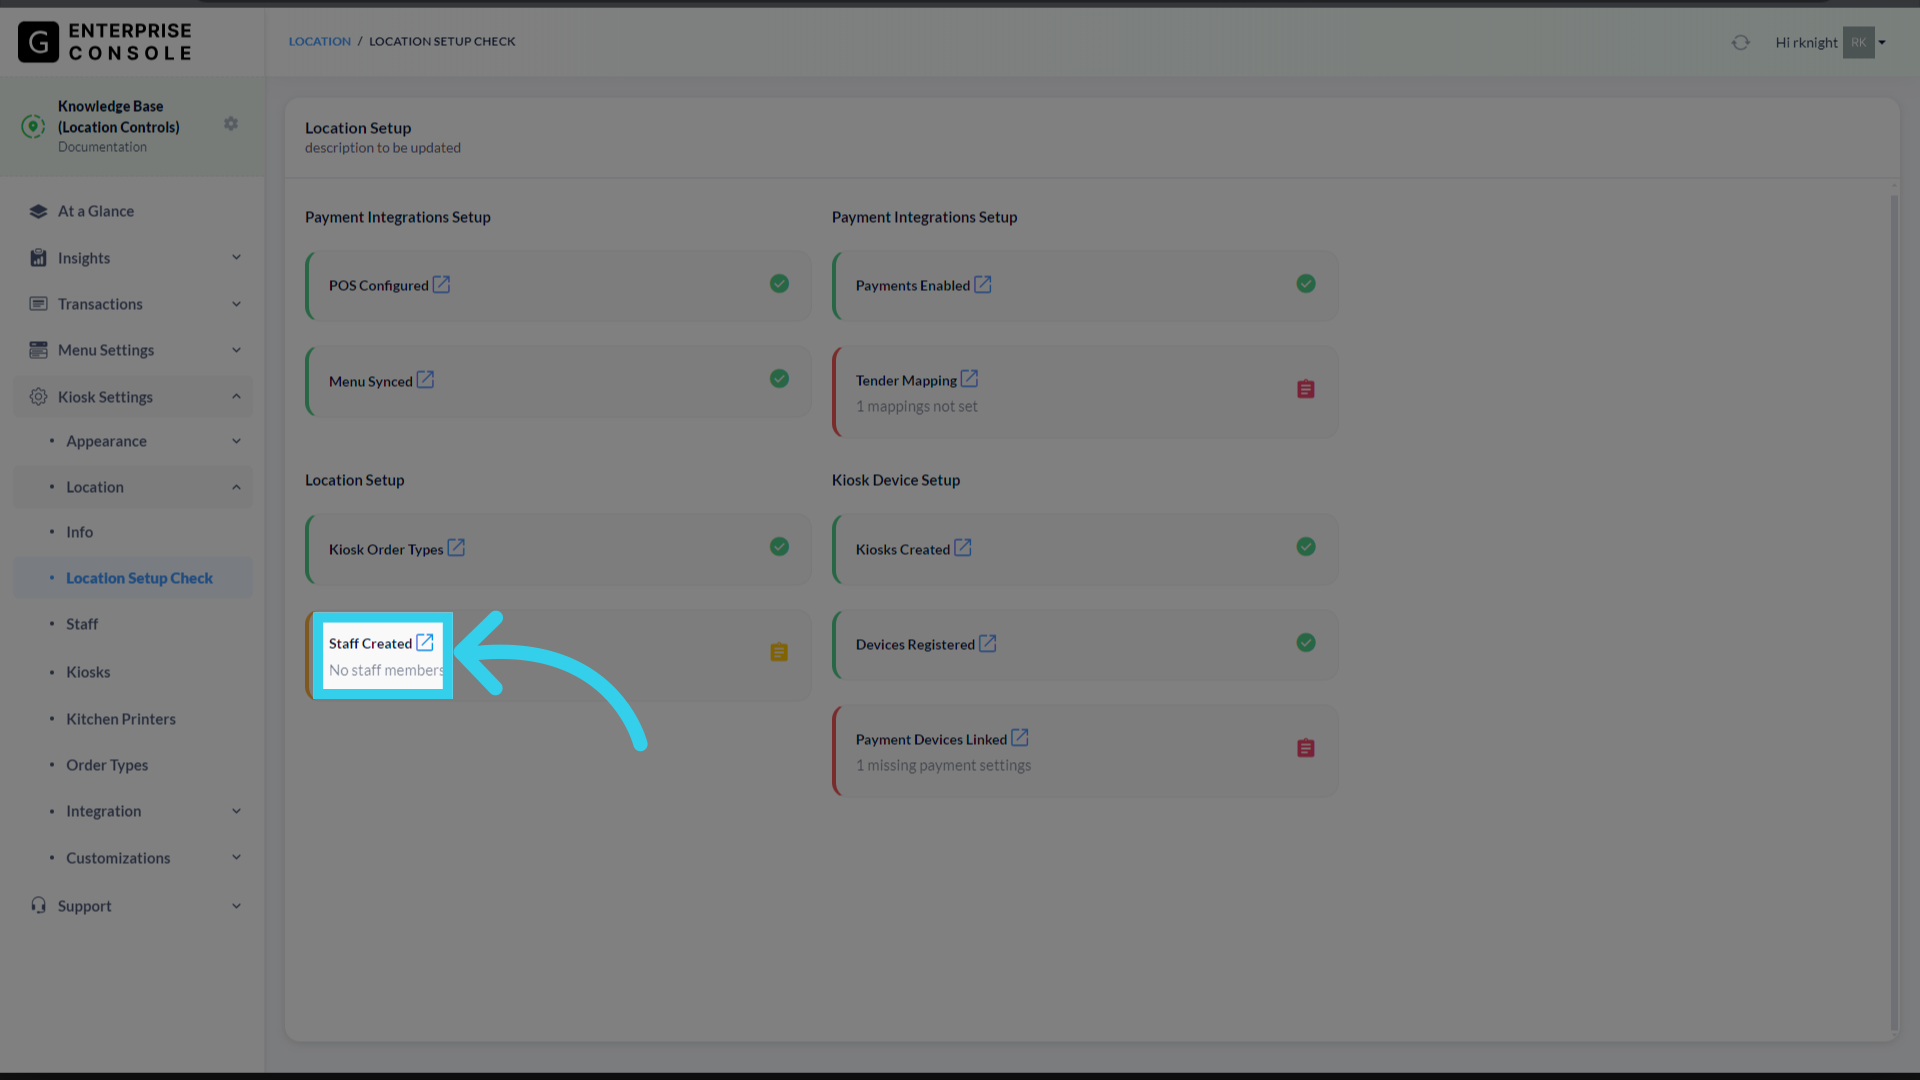Image resolution: width=1920 pixels, height=1080 pixels.
Task: Click Payment Devices Linked red clipboard icon
Action: point(1306,748)
